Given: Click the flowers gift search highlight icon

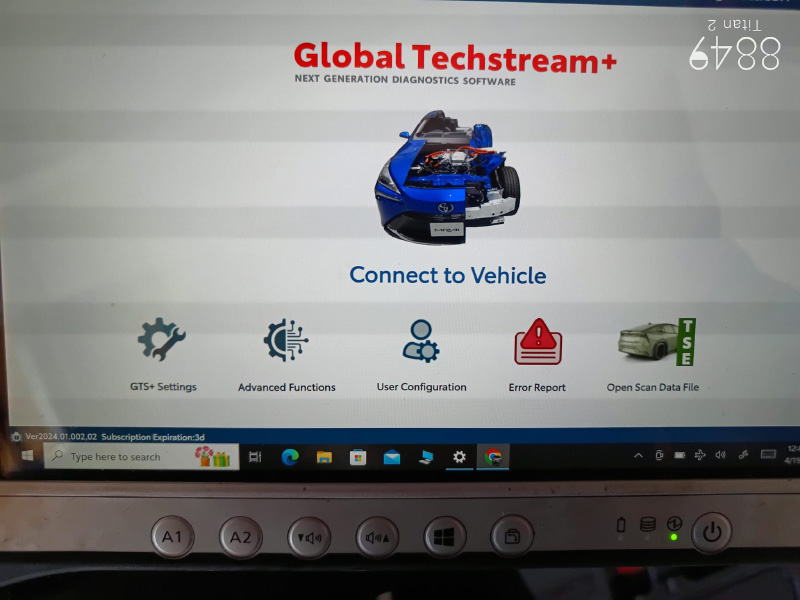Looking at the screenshot, I should click(x=212, y=457).
